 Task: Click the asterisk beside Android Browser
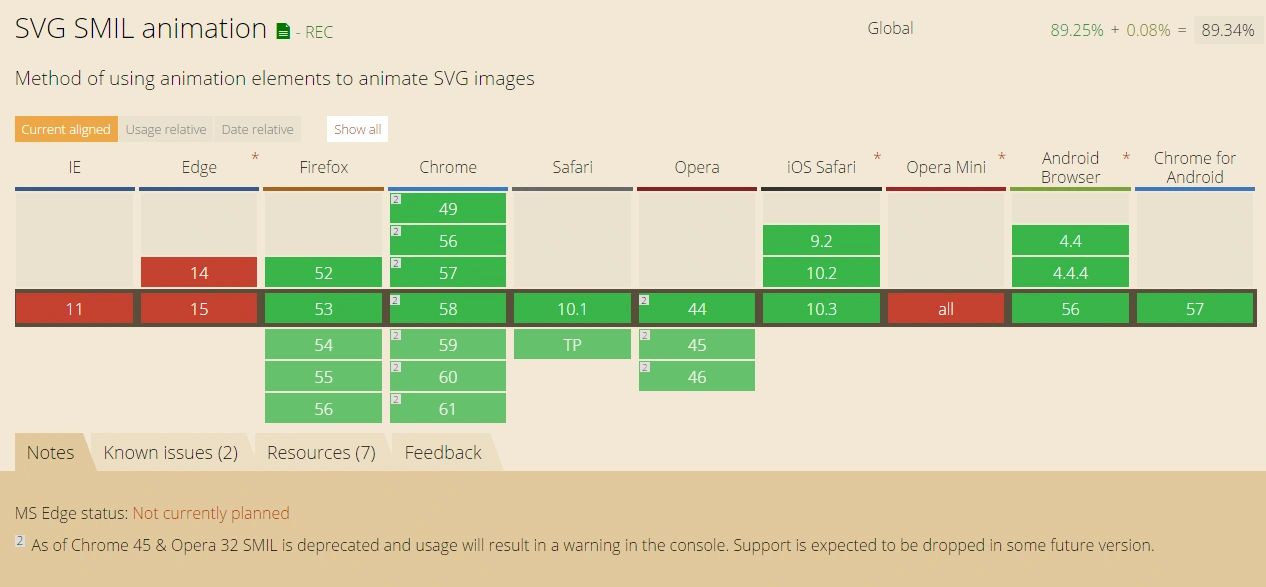click(1126, 157)
